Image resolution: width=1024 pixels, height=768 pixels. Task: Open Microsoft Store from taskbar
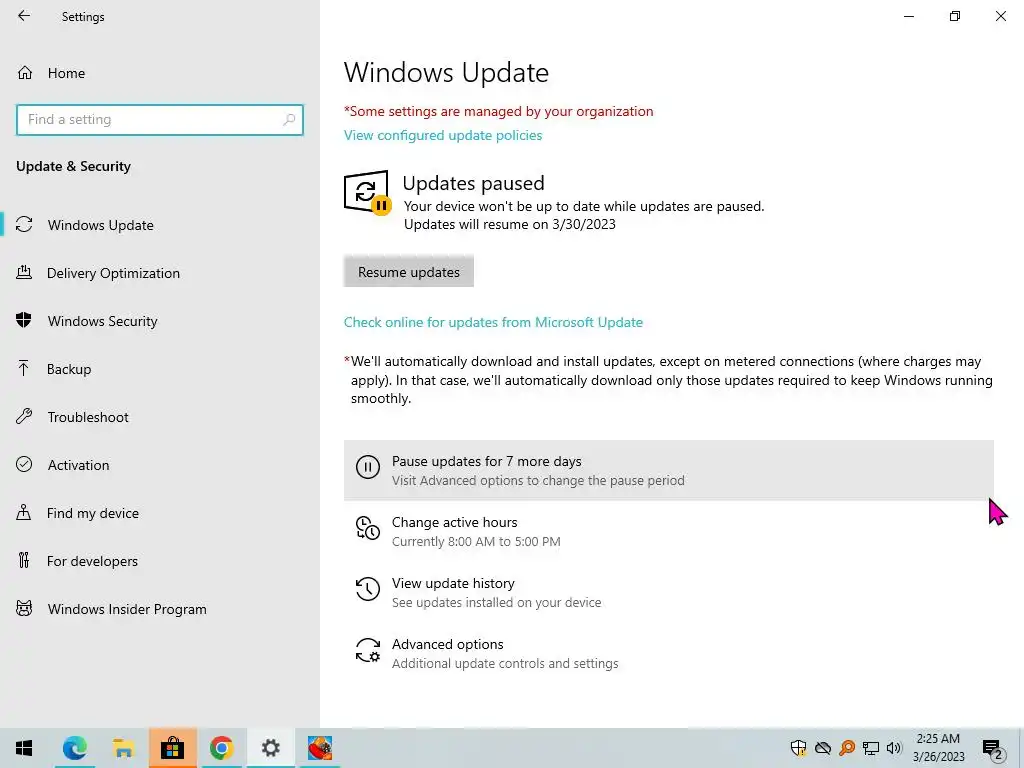pyautogui.click(x=172, y=748)
